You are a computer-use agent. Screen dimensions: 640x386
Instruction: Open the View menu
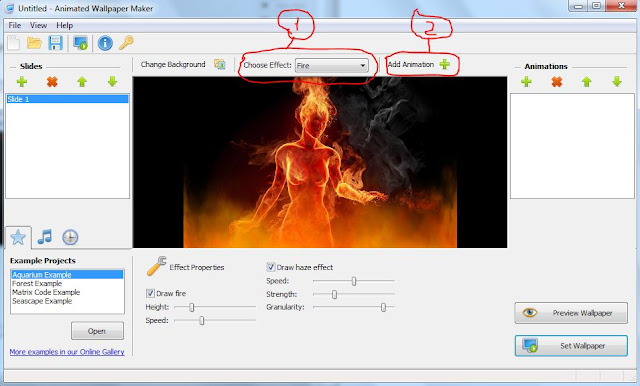pyautogui.click(x=38, y=25)
